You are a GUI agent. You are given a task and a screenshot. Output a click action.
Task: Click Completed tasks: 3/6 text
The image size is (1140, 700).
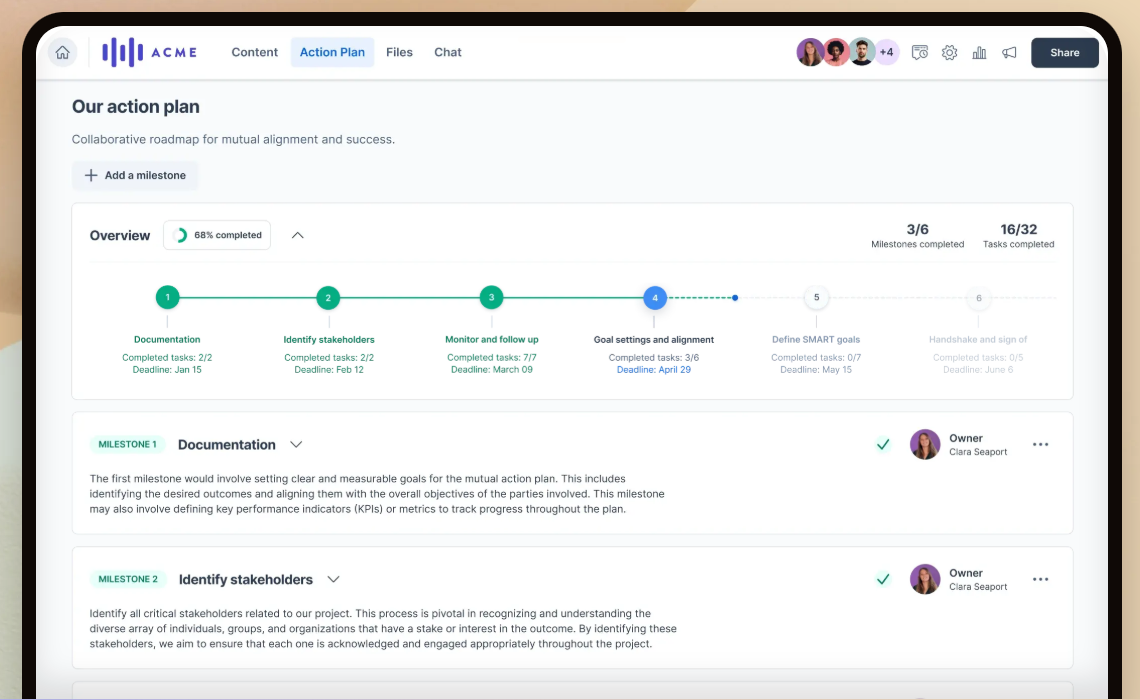click(654, 358)
